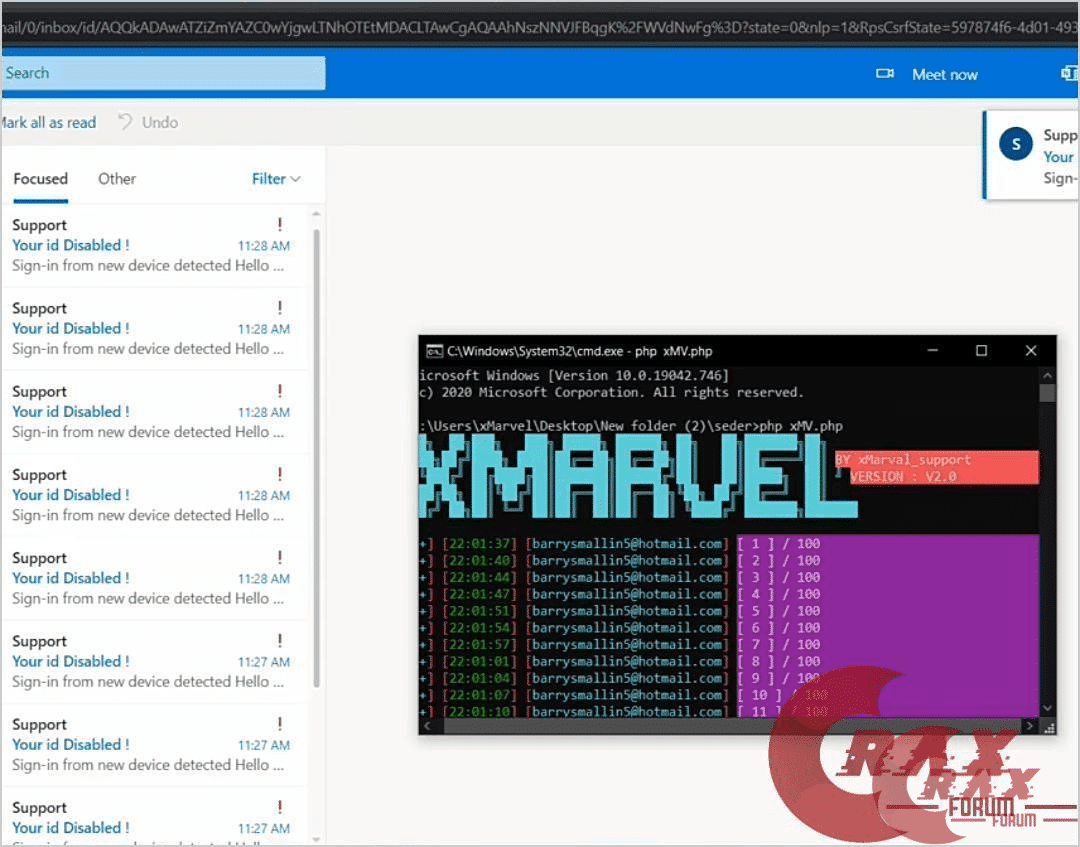Open the Filter dropdown
The image size is (1080, 847).
(x=276, y=179)
